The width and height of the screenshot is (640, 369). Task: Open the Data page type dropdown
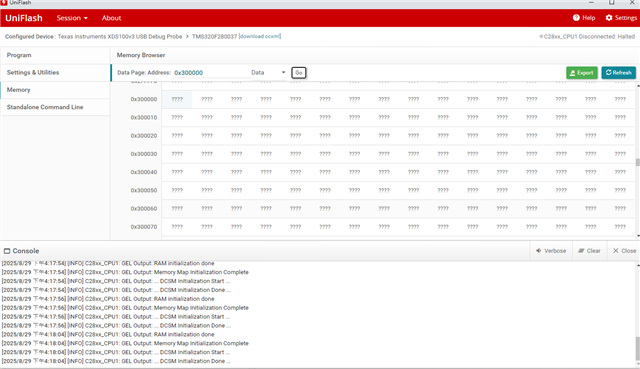(268, 73)
